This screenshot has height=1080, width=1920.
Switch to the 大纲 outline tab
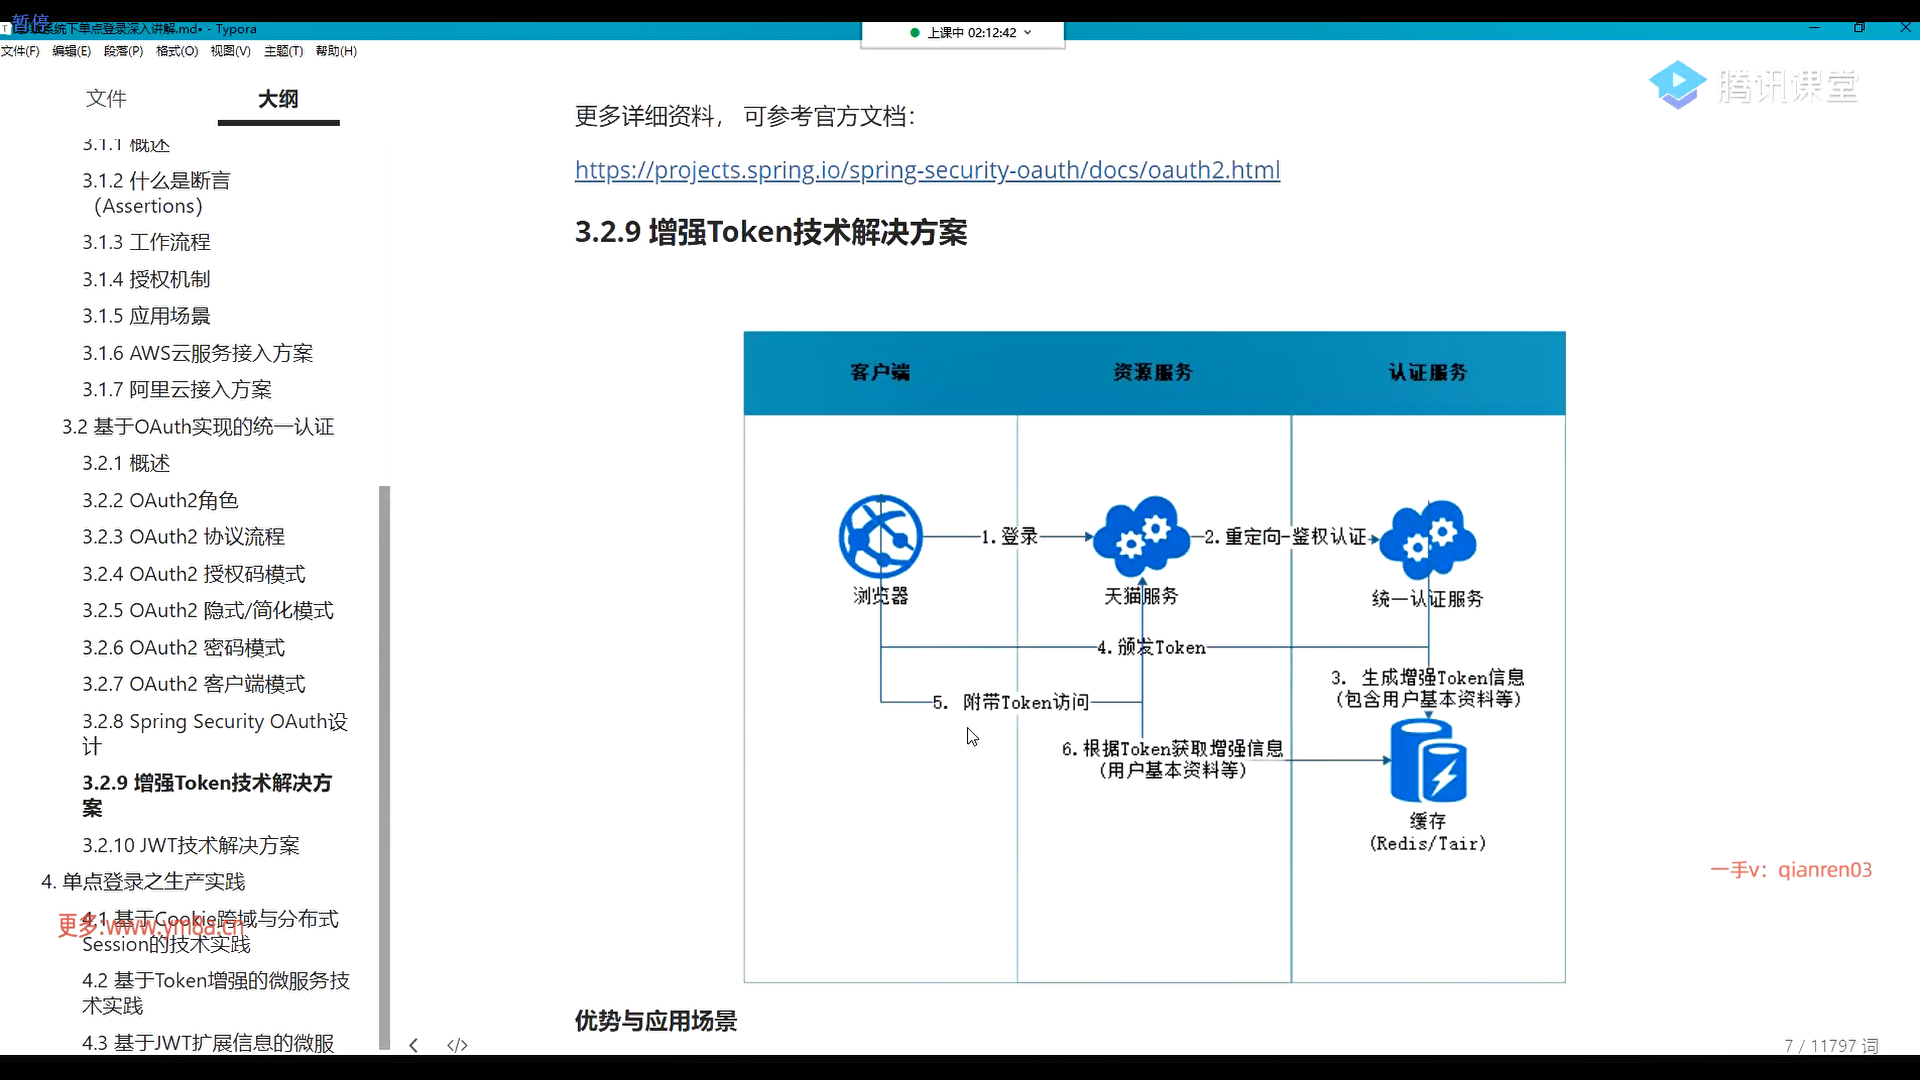pyautogui.click(x=278, y=98)
